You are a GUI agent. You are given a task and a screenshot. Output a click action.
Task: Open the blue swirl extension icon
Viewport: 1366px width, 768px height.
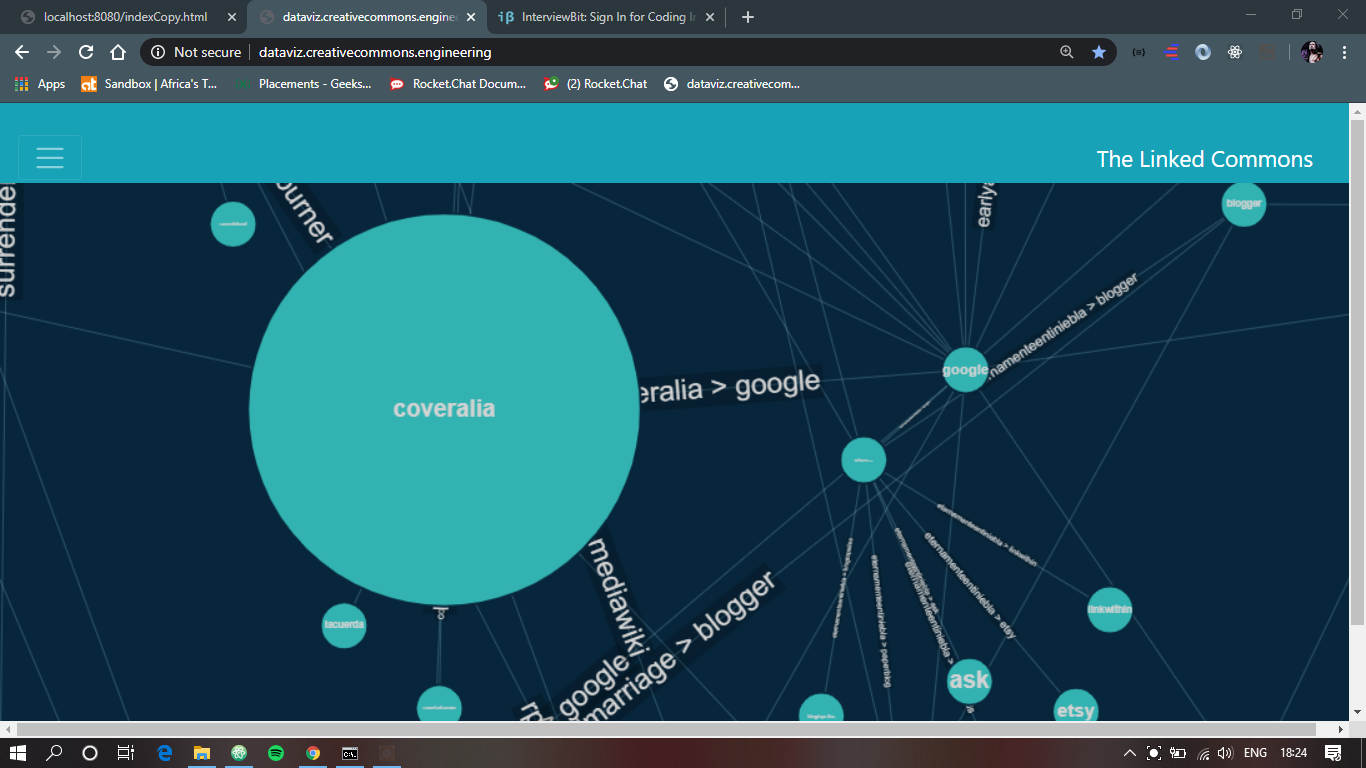1203,52
